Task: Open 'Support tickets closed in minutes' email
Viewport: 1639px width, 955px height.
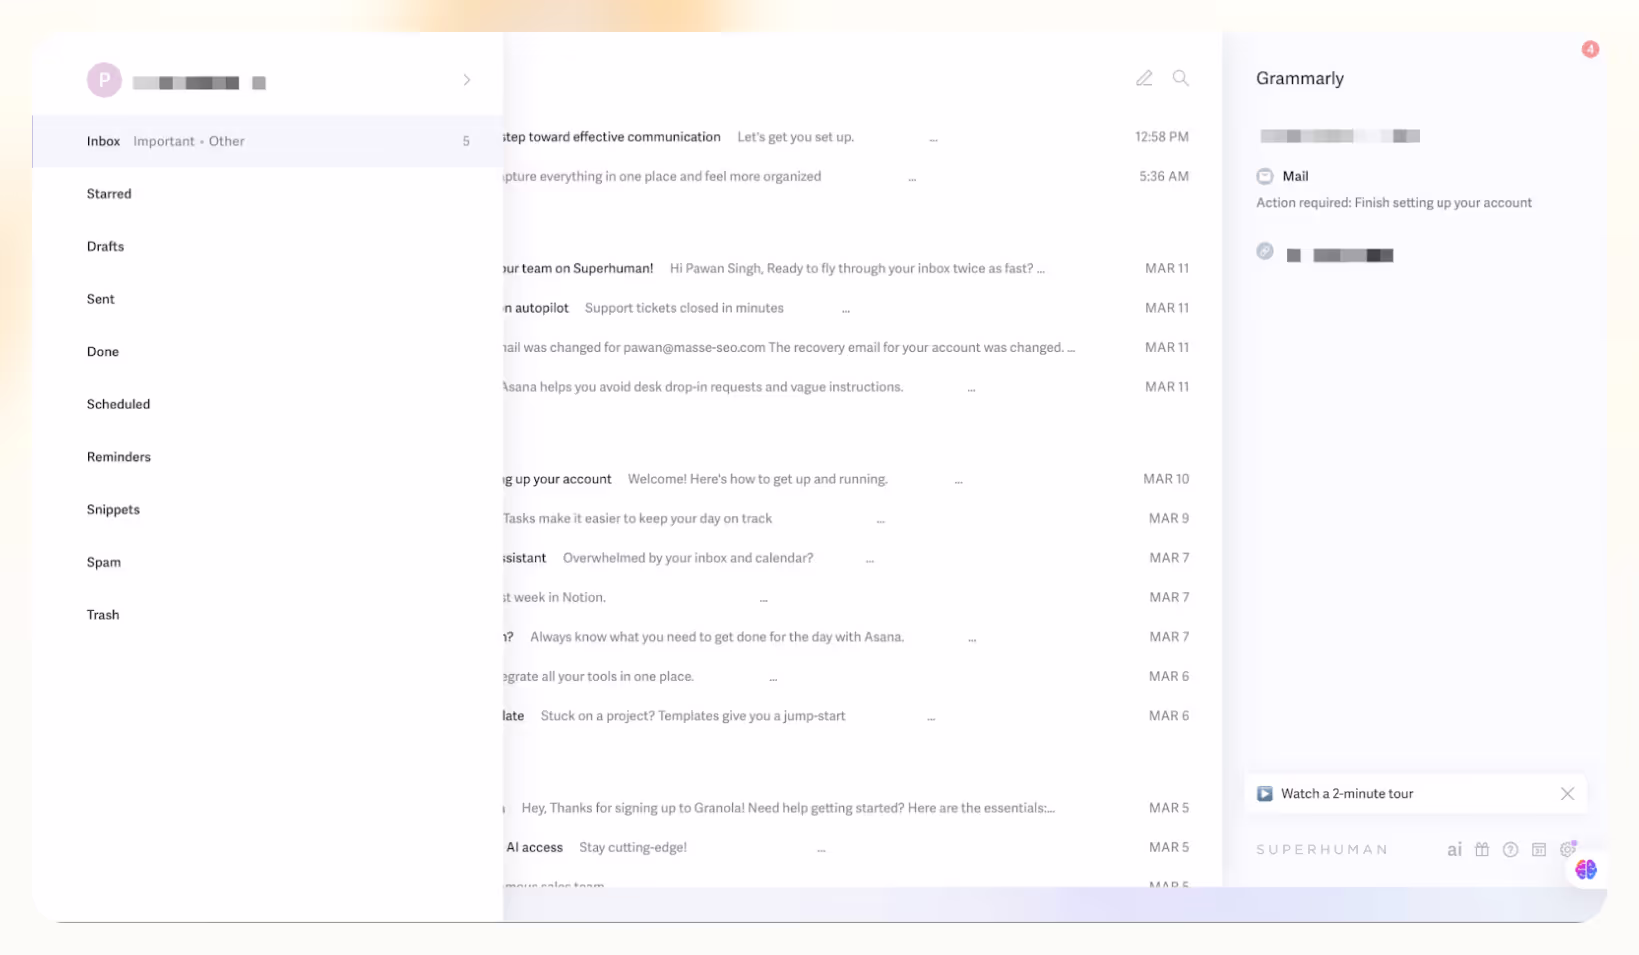Action: point(846,308)
